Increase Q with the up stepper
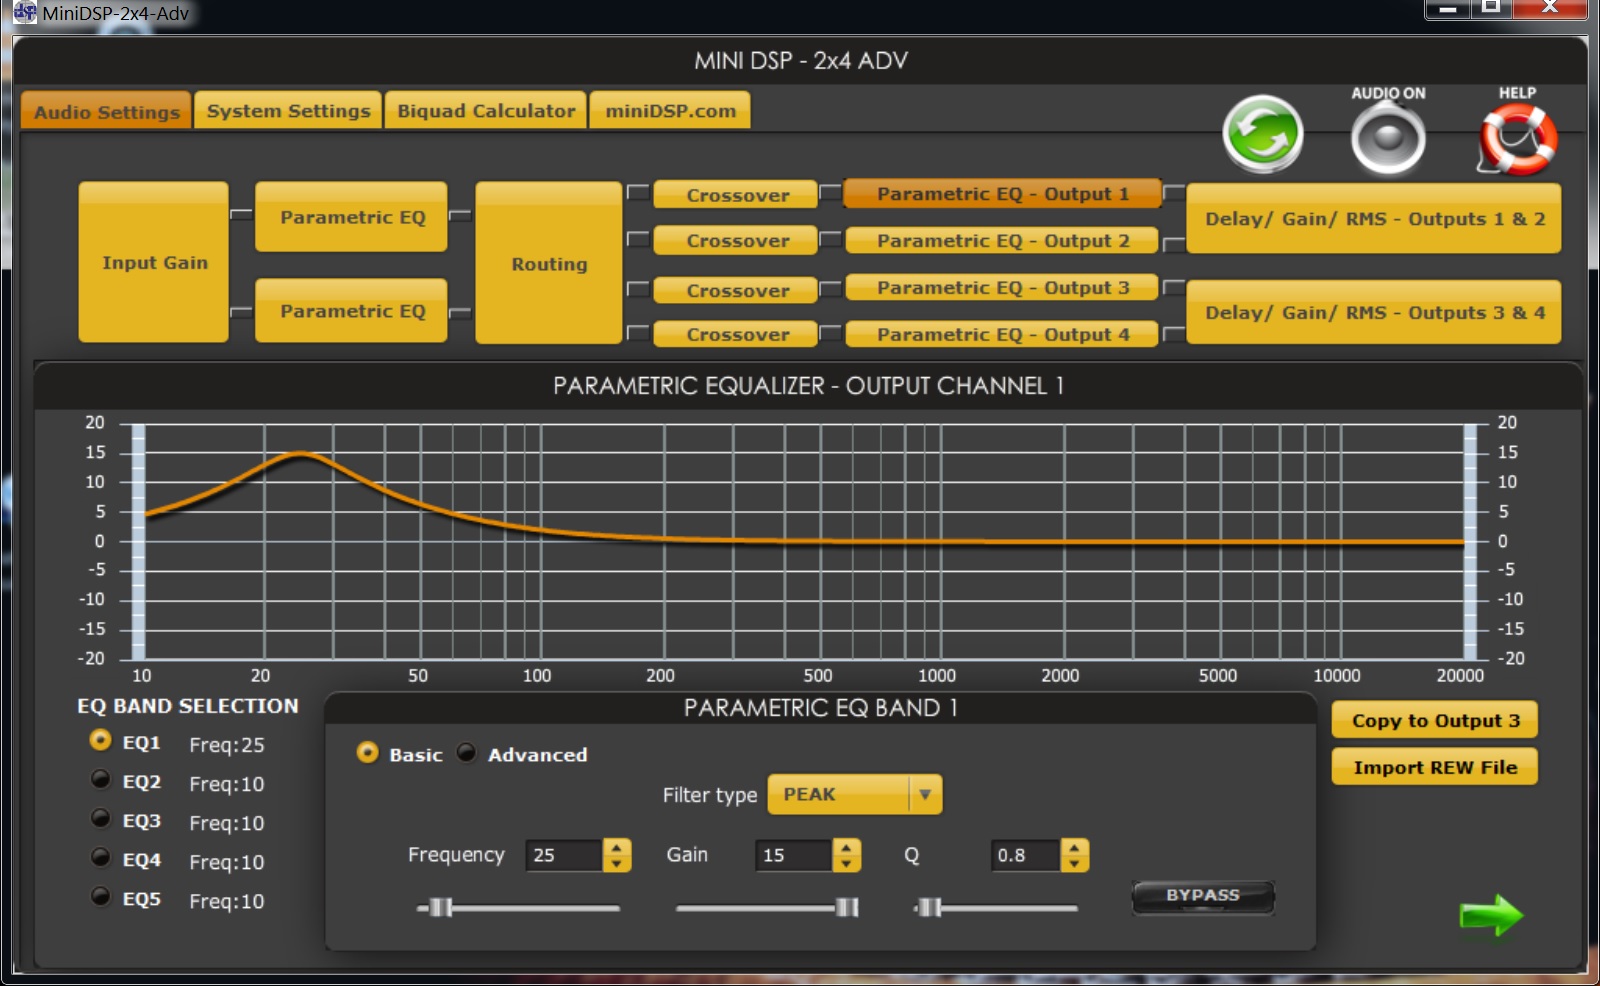The height and width of the screenshot is (986, 1600). 1075,847
